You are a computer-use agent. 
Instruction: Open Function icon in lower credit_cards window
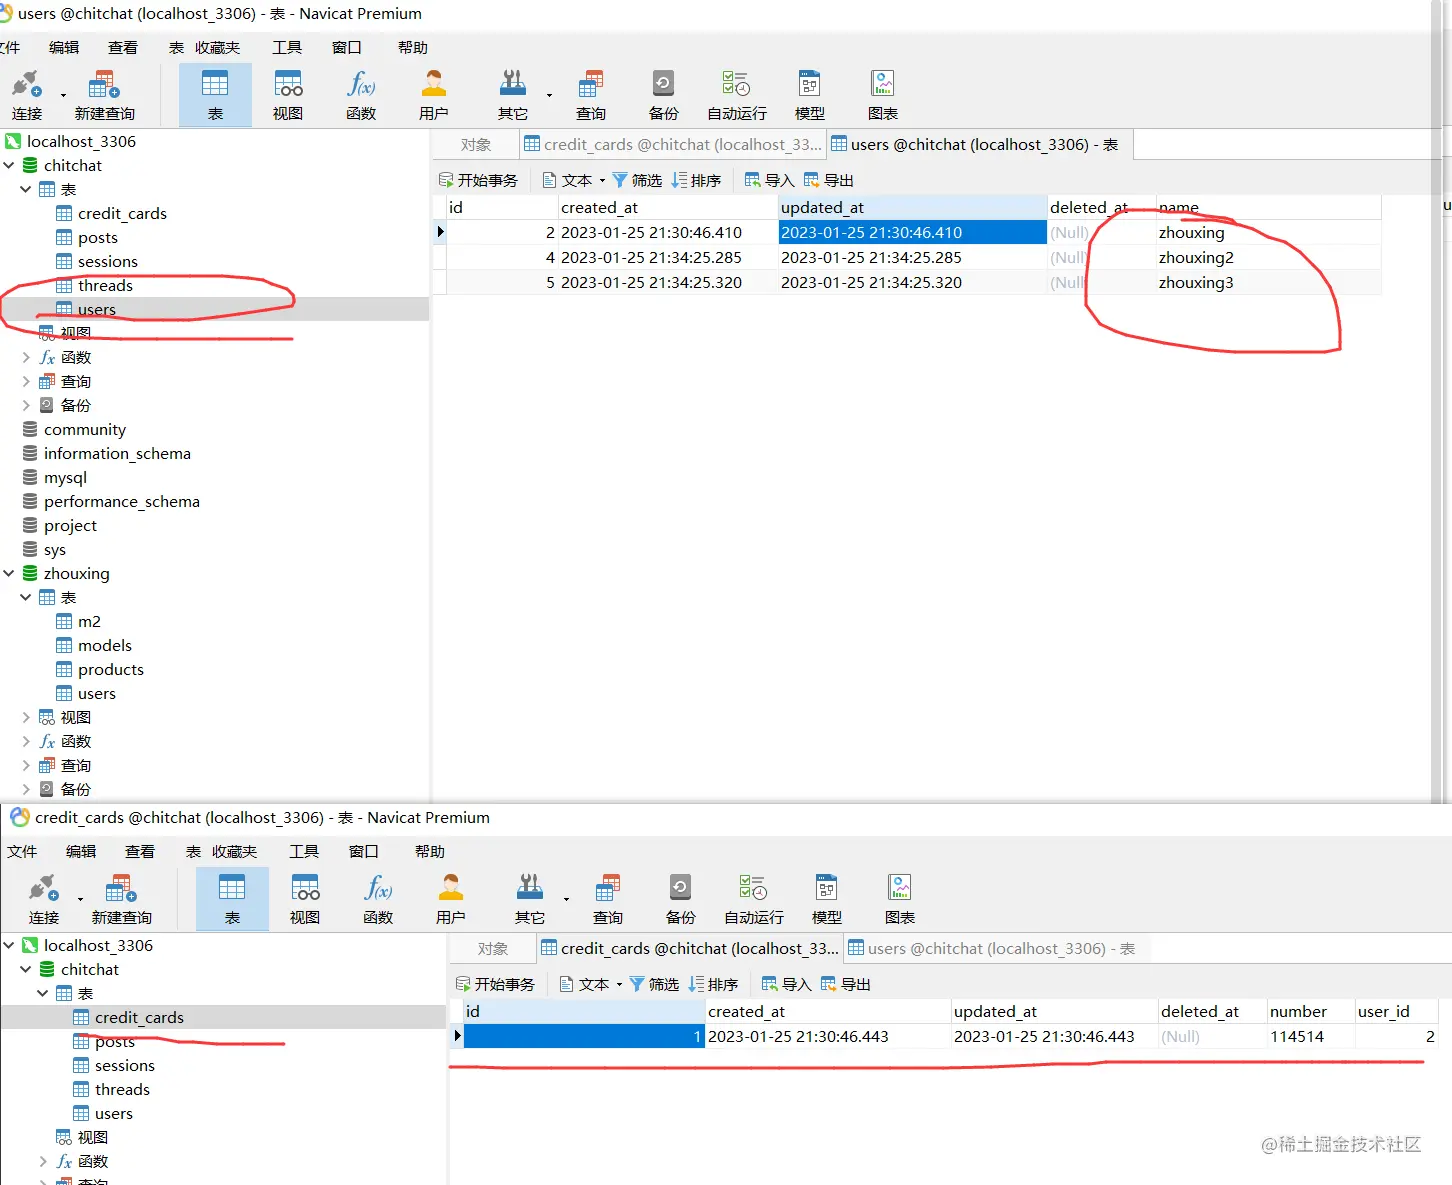378,900
